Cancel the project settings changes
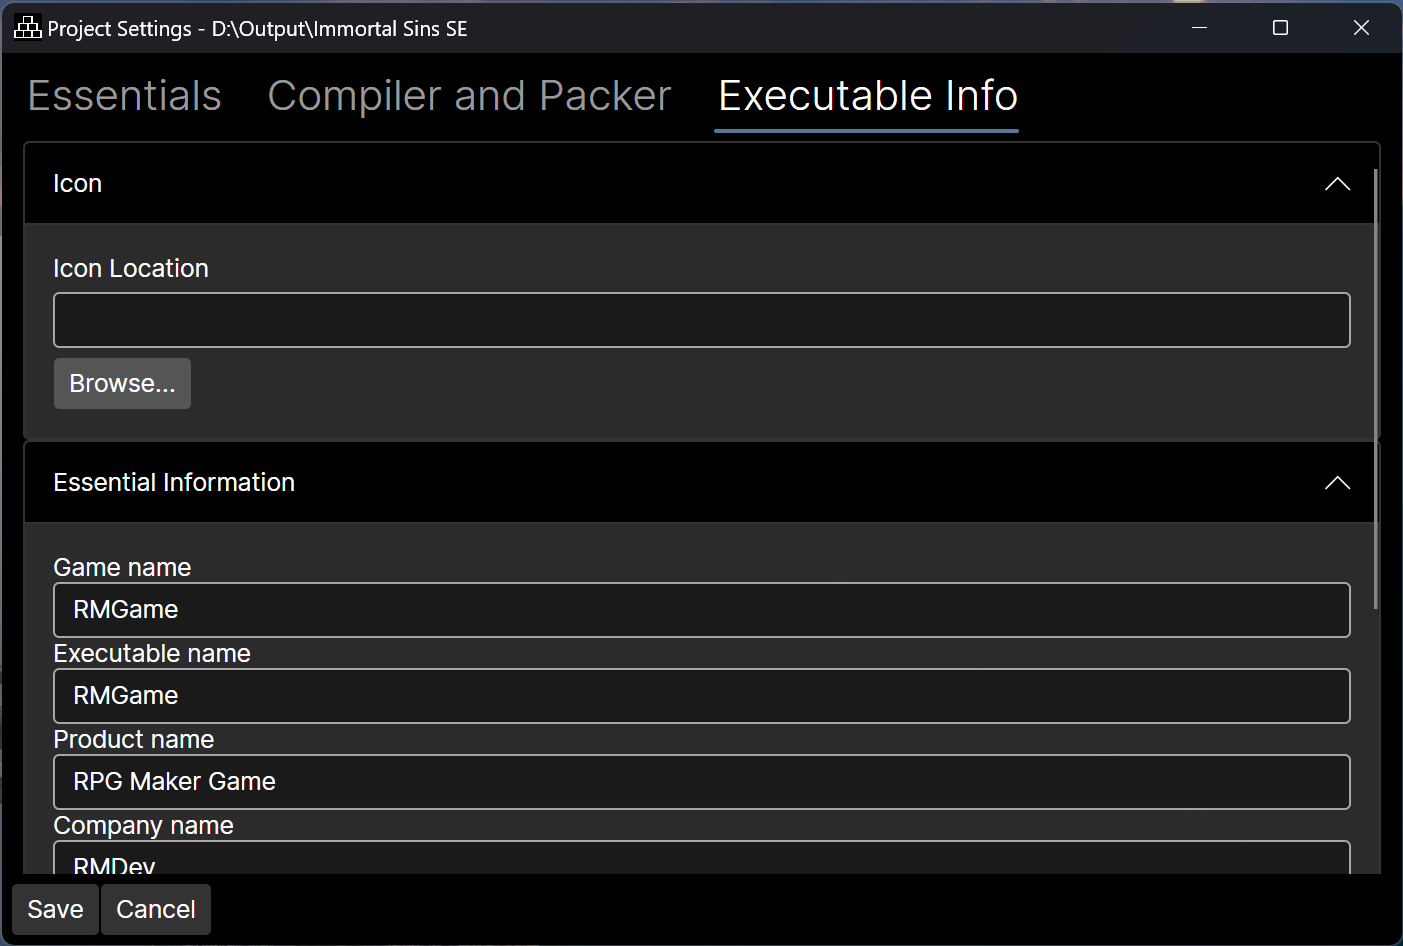Image resolution: width=1403 pixels, height=946 pixels. (x=156, y=909)
